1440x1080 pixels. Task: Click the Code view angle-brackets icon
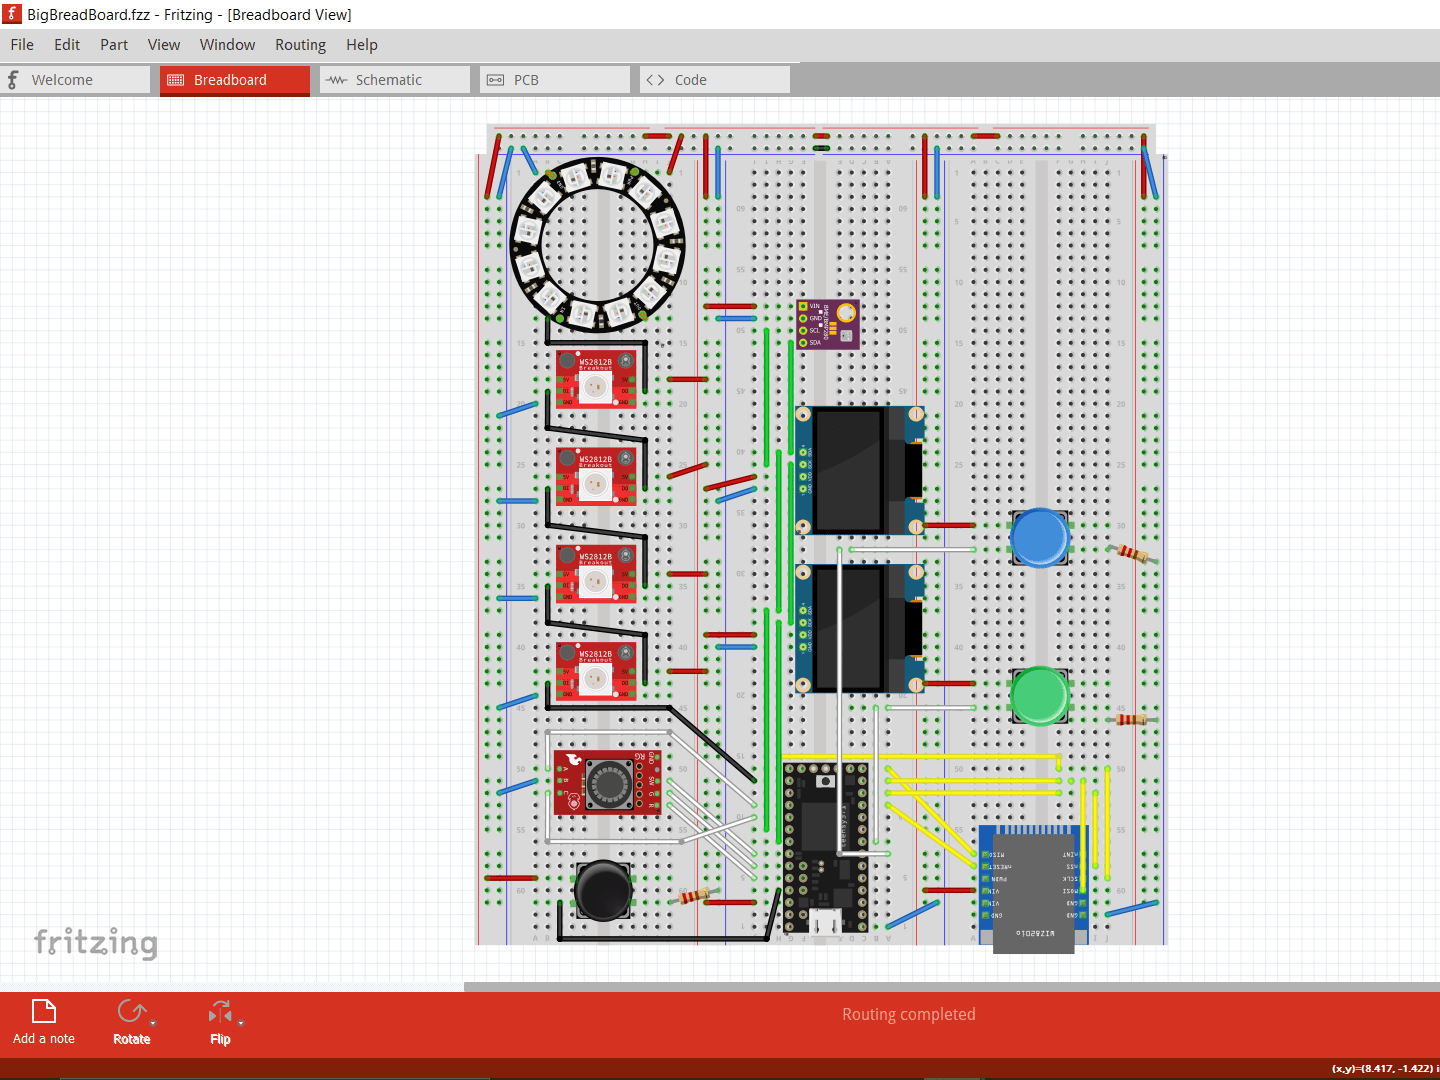(655, 78)
